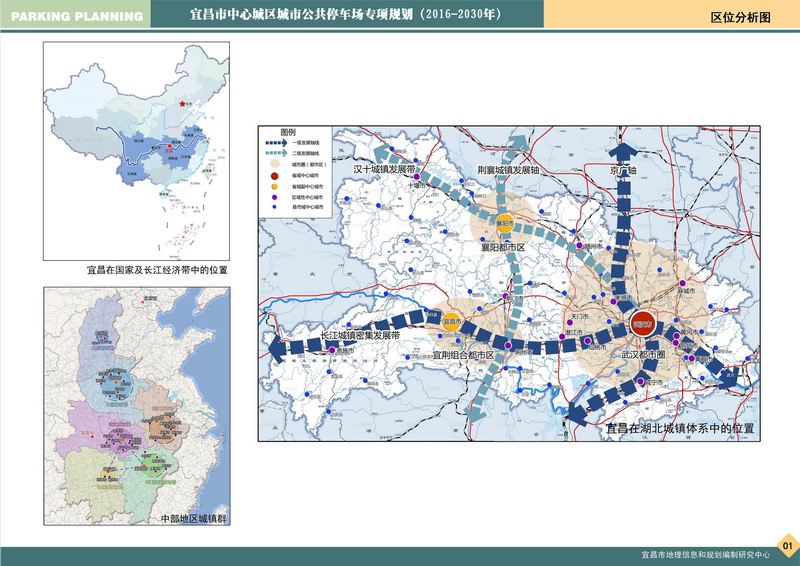The height and width of the screenshot is (566, 800).
Task: Click the red star on China map
Action: pos(181,103)
